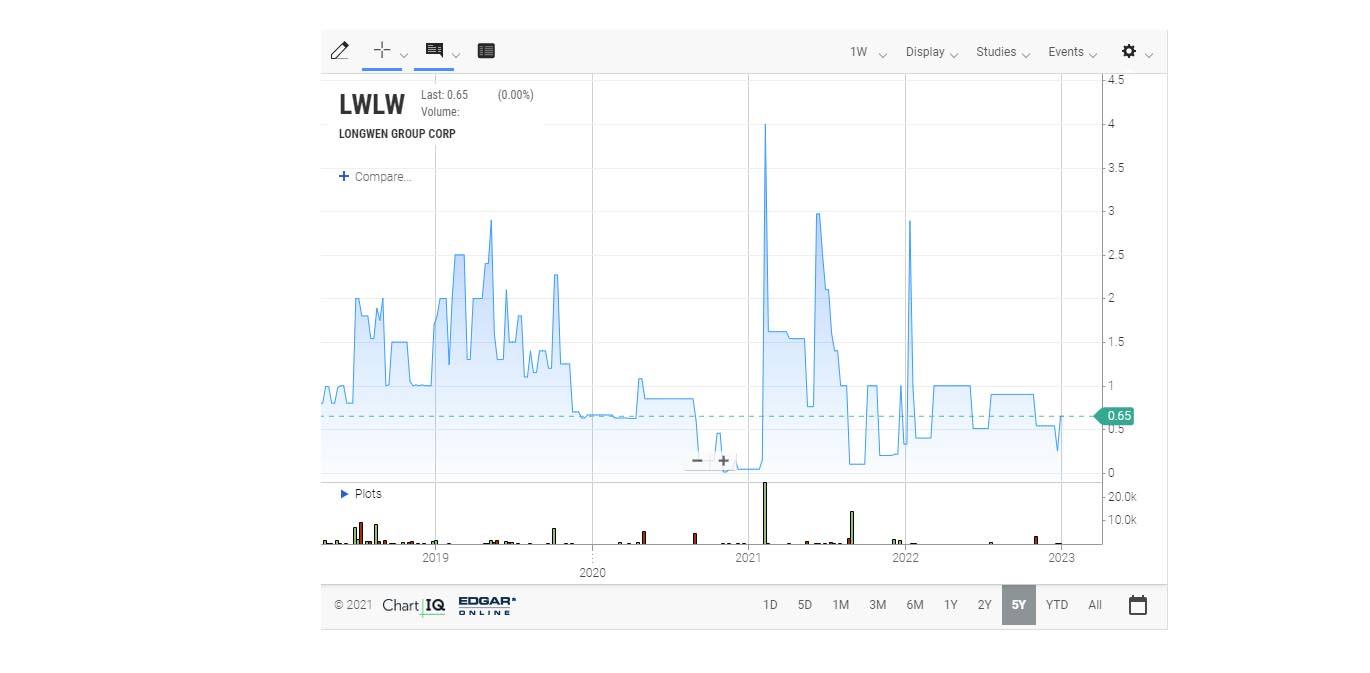Open the calendar date range picker

(1137, 605)
